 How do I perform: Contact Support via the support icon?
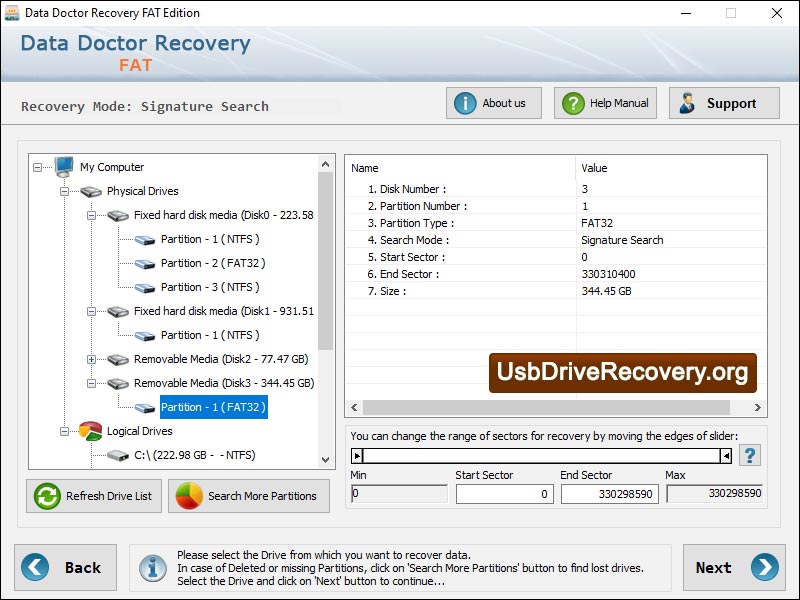(690, 102)
